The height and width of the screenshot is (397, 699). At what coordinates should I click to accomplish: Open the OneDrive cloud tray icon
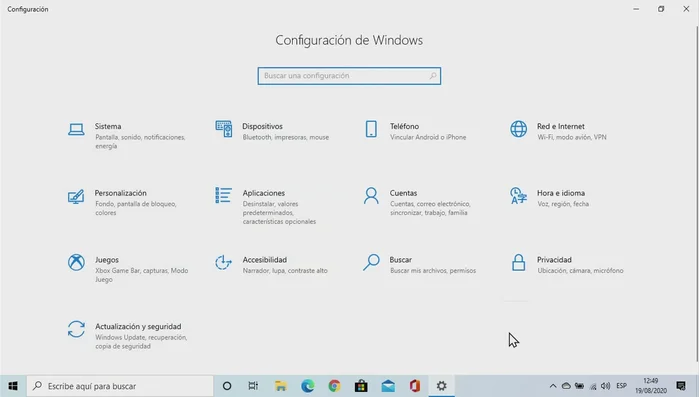566,386
